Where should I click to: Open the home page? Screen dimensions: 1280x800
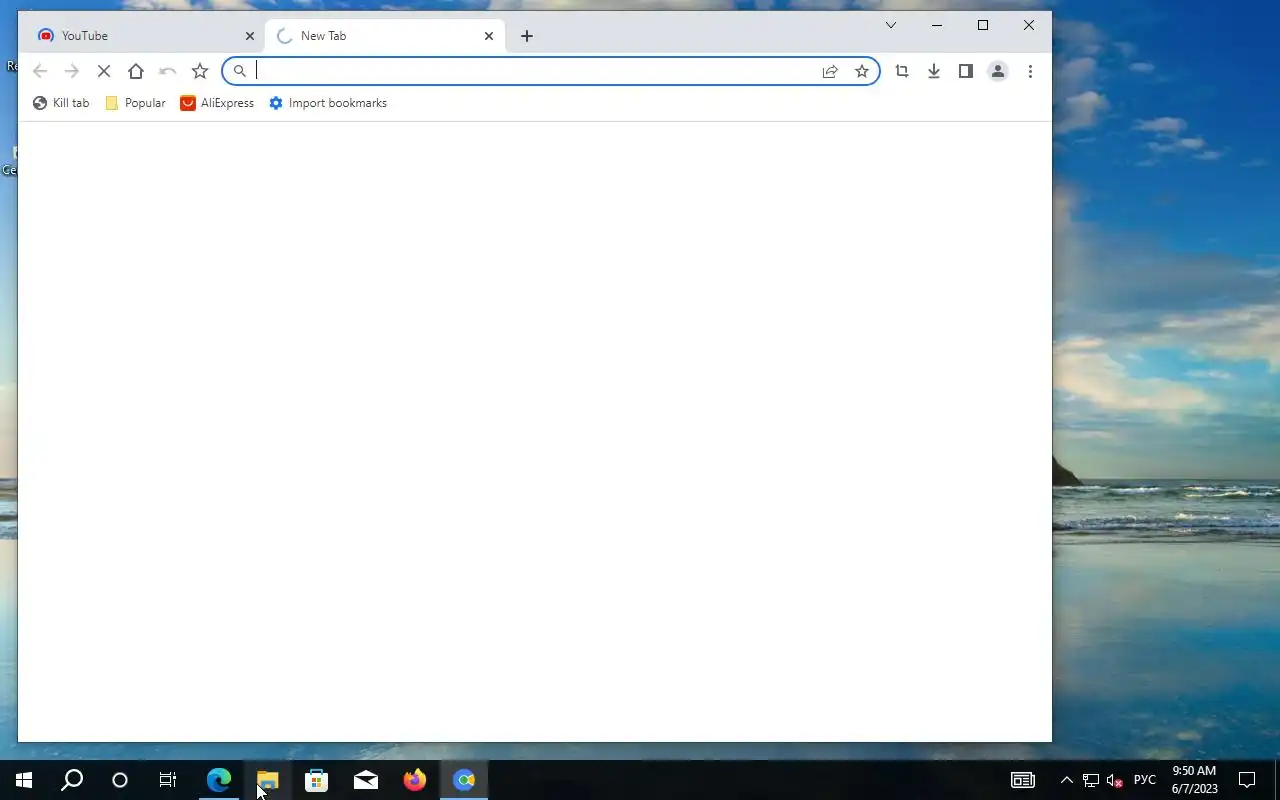coord(136,71)
